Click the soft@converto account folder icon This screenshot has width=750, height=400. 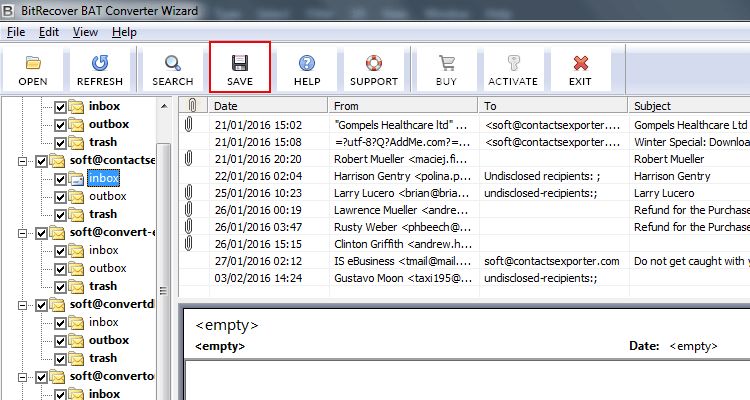[x=57, y=377]
